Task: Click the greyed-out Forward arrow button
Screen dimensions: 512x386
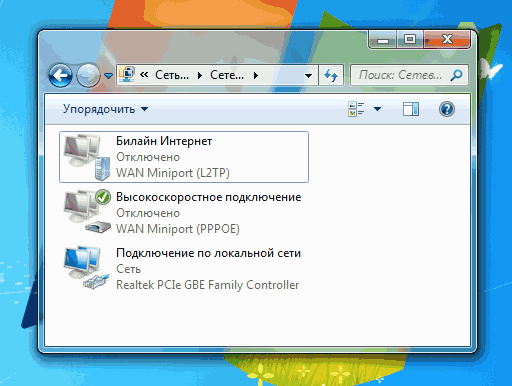Action: click(88, 75)
